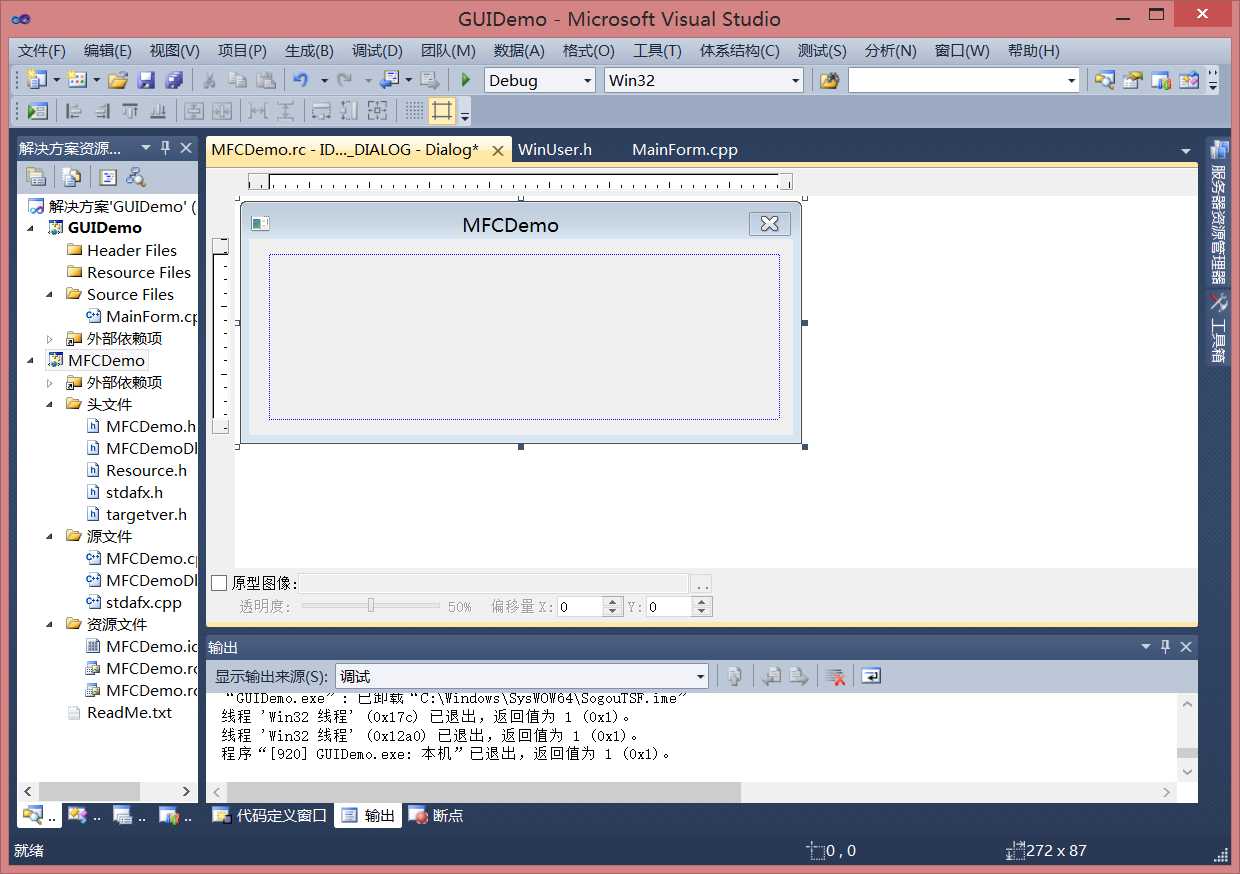
Task: Switch to the MainForm.cpp tab
Action: click(685, 149)
